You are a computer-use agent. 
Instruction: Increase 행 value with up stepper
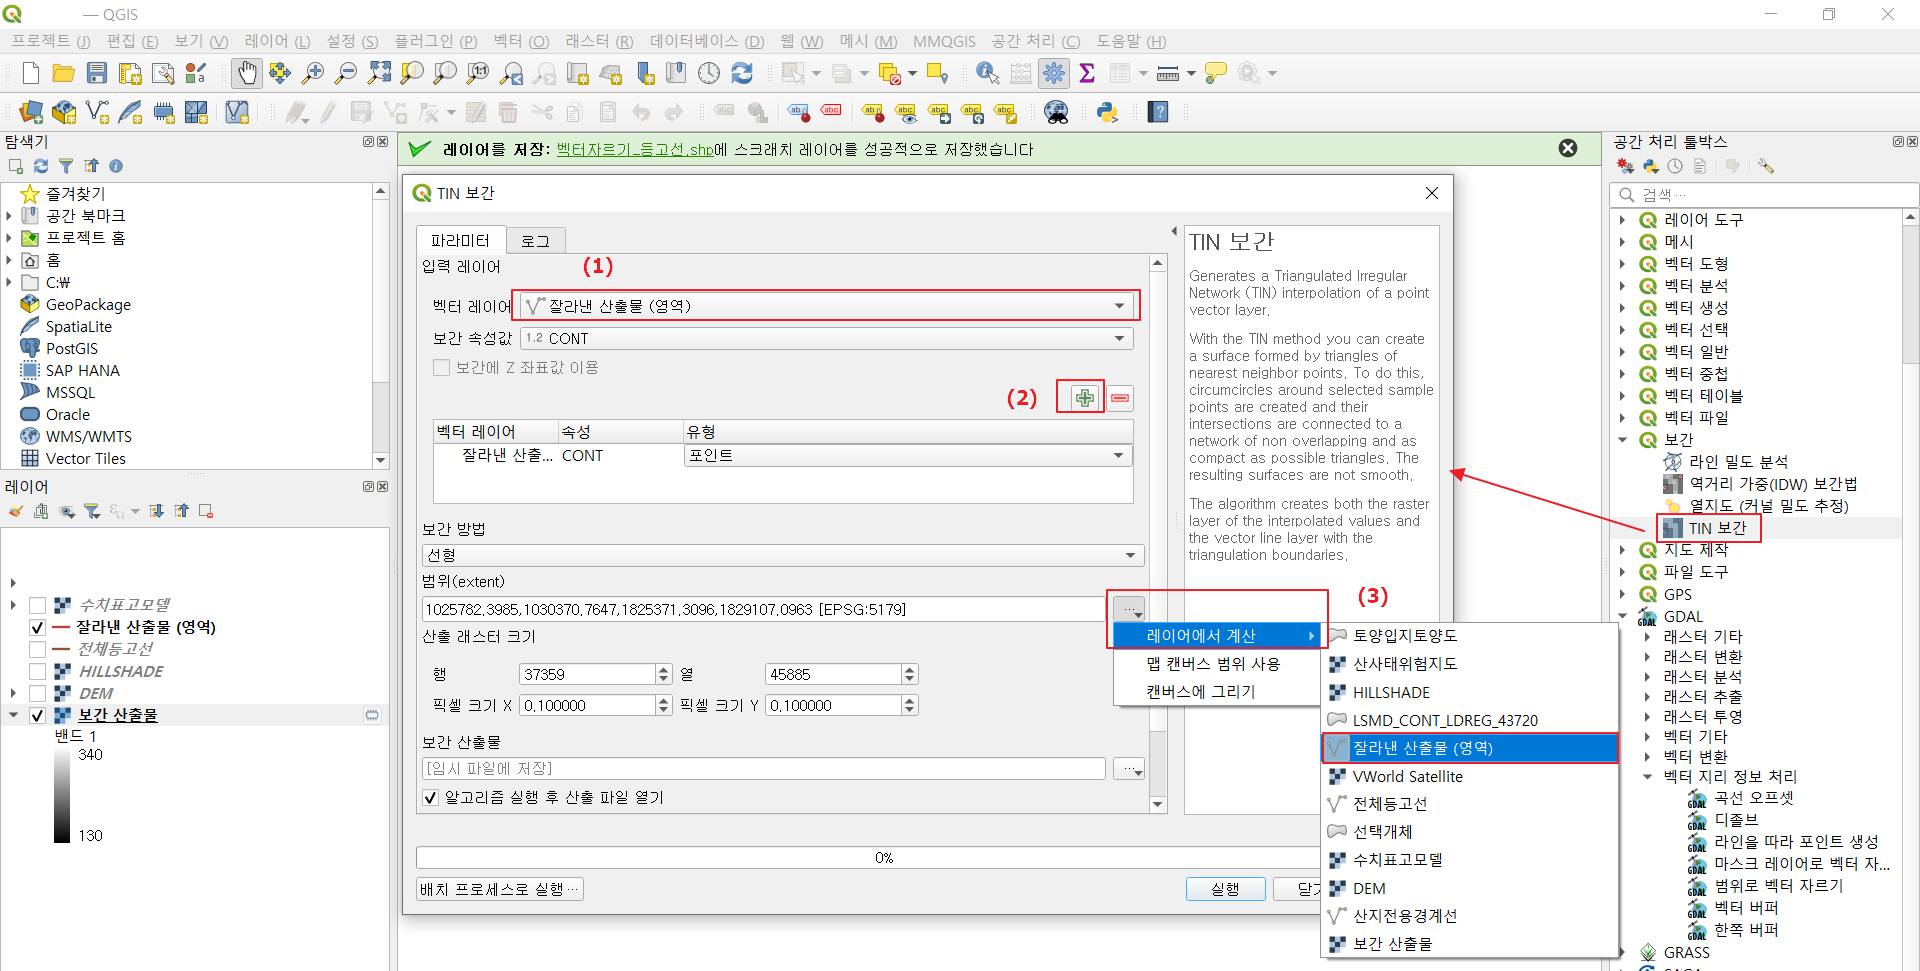coord(664,669)
